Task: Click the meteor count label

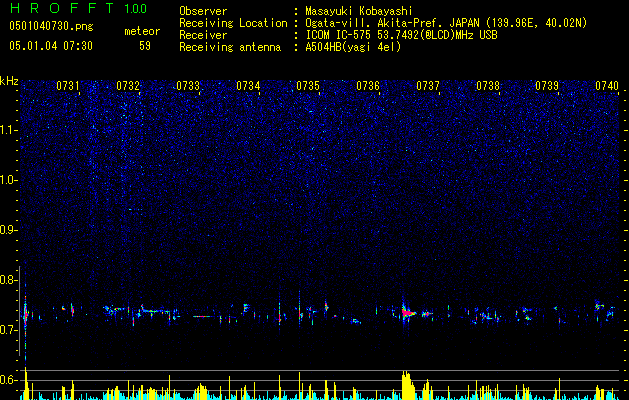Action: [142, 31]
